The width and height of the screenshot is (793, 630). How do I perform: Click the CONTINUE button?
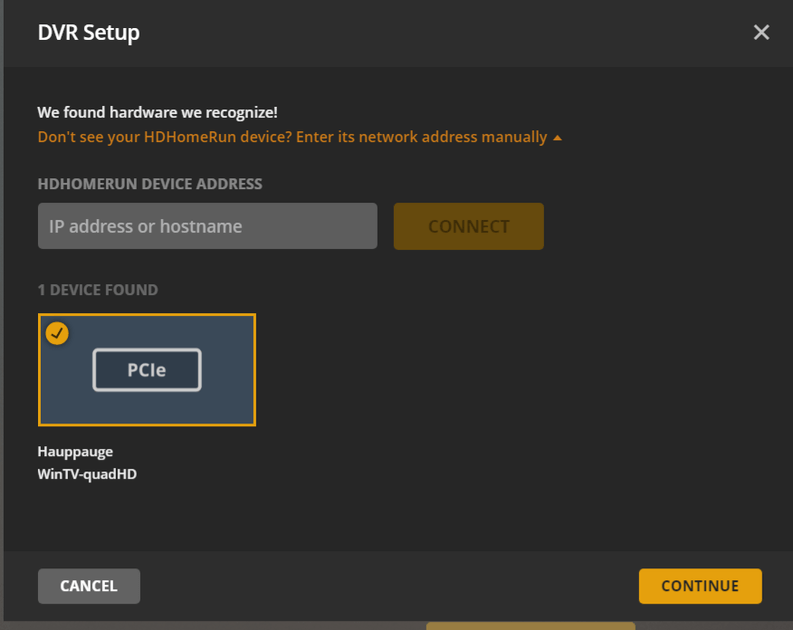(x=700, y=586)
